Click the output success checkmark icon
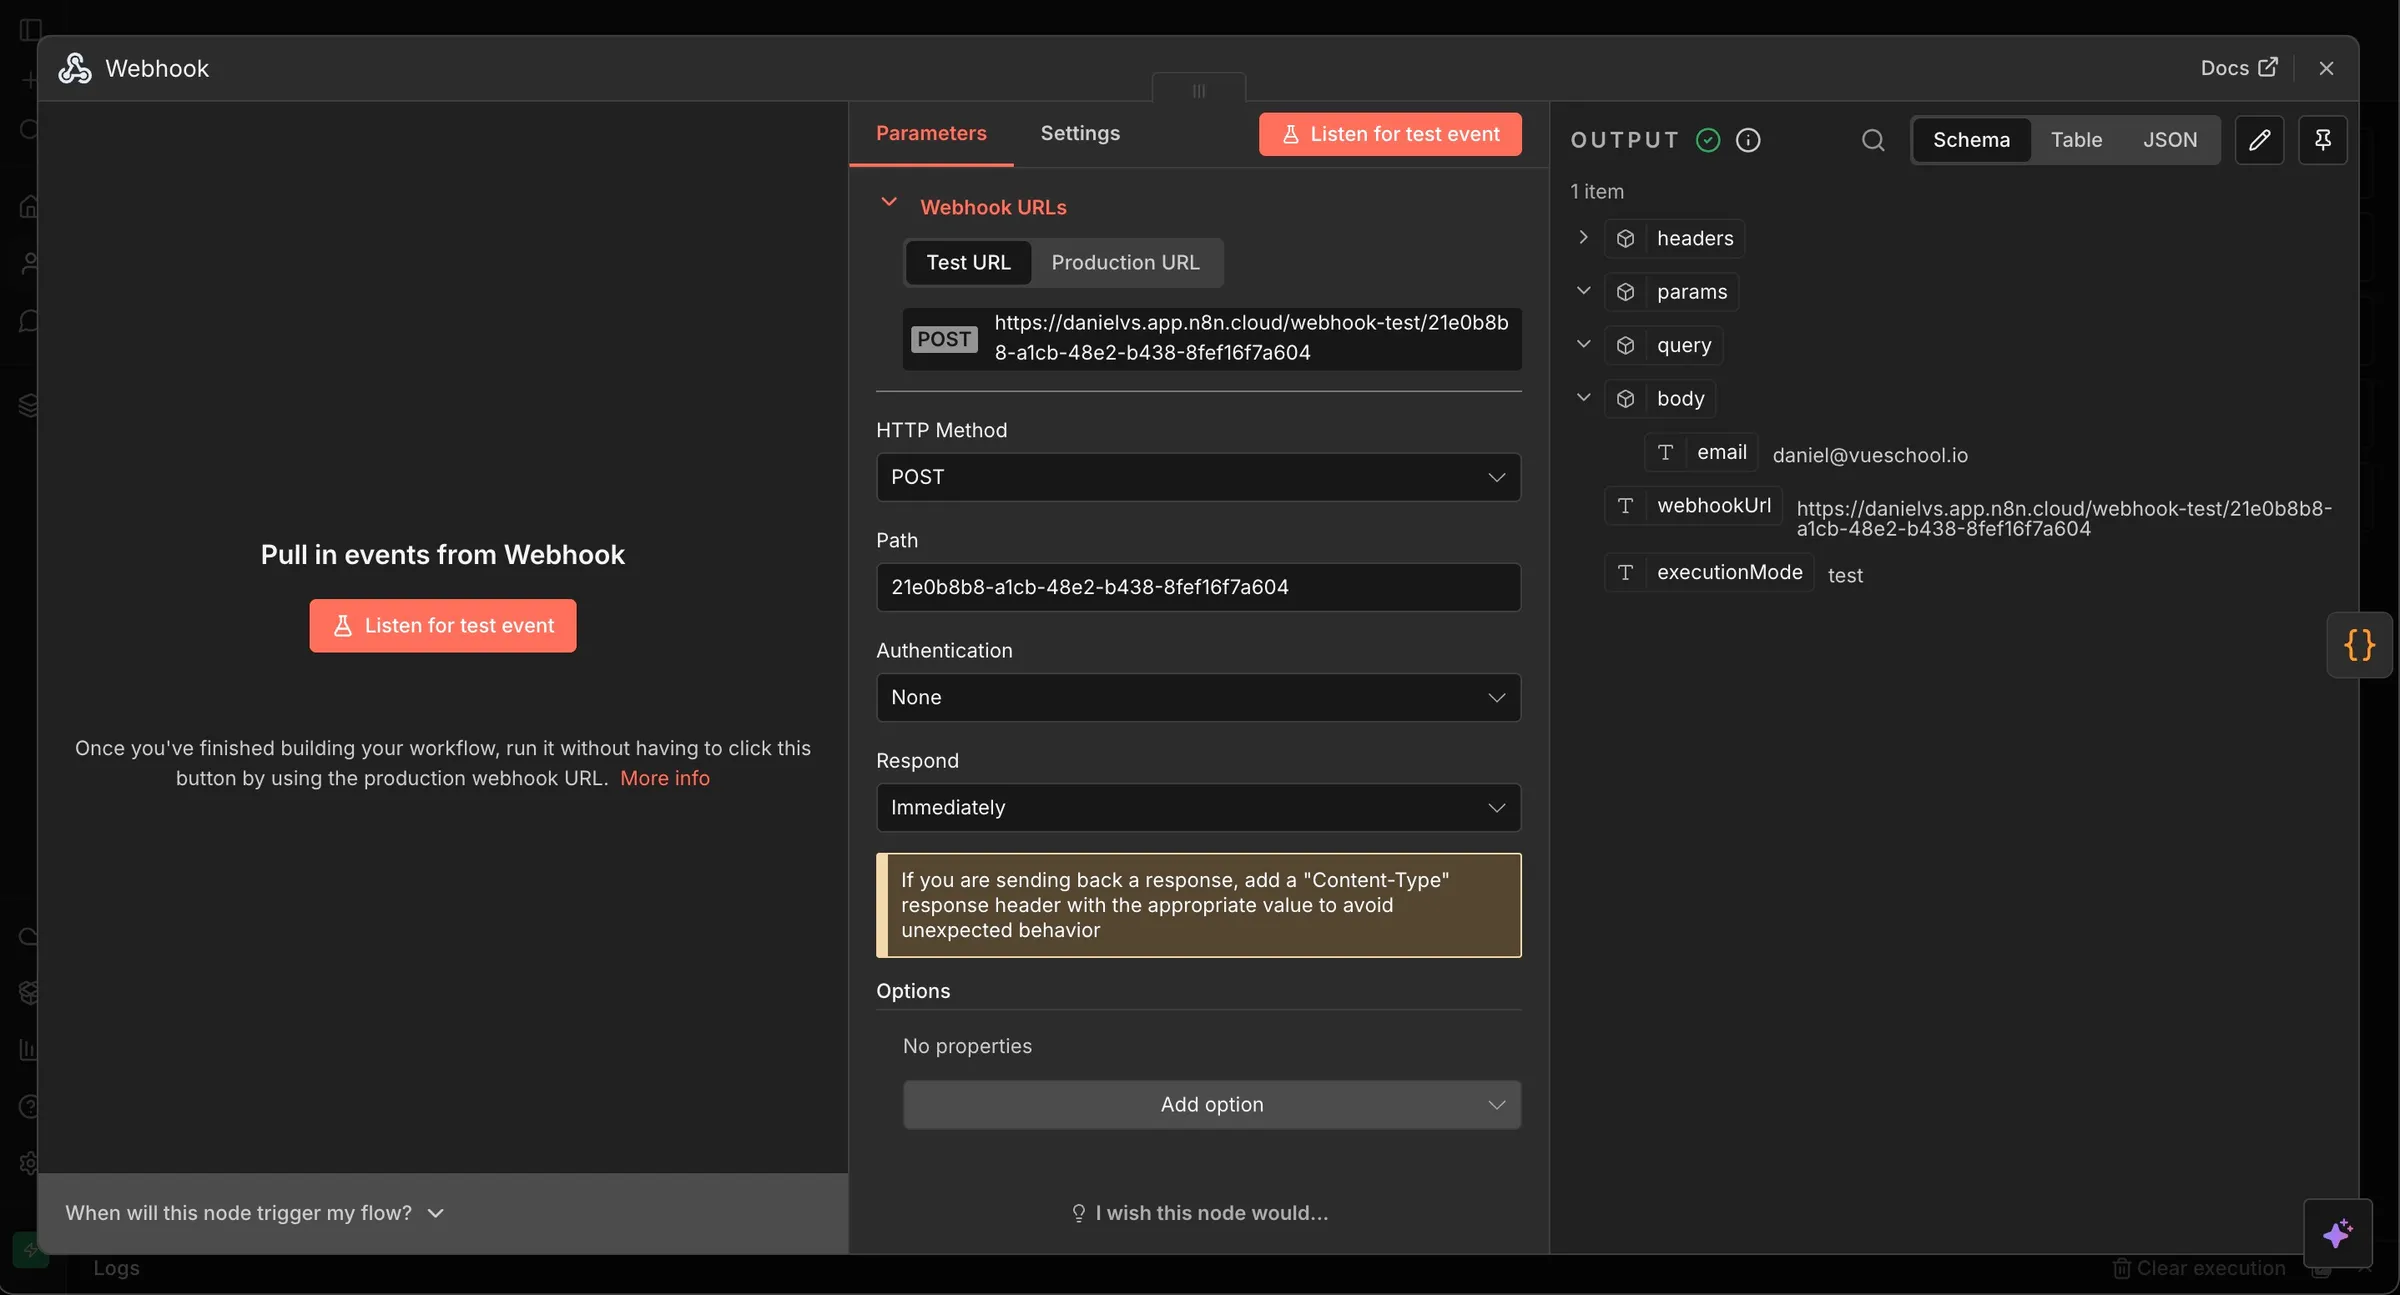This screenshot has width=2400, height=1295. (x=1708, y=140)
